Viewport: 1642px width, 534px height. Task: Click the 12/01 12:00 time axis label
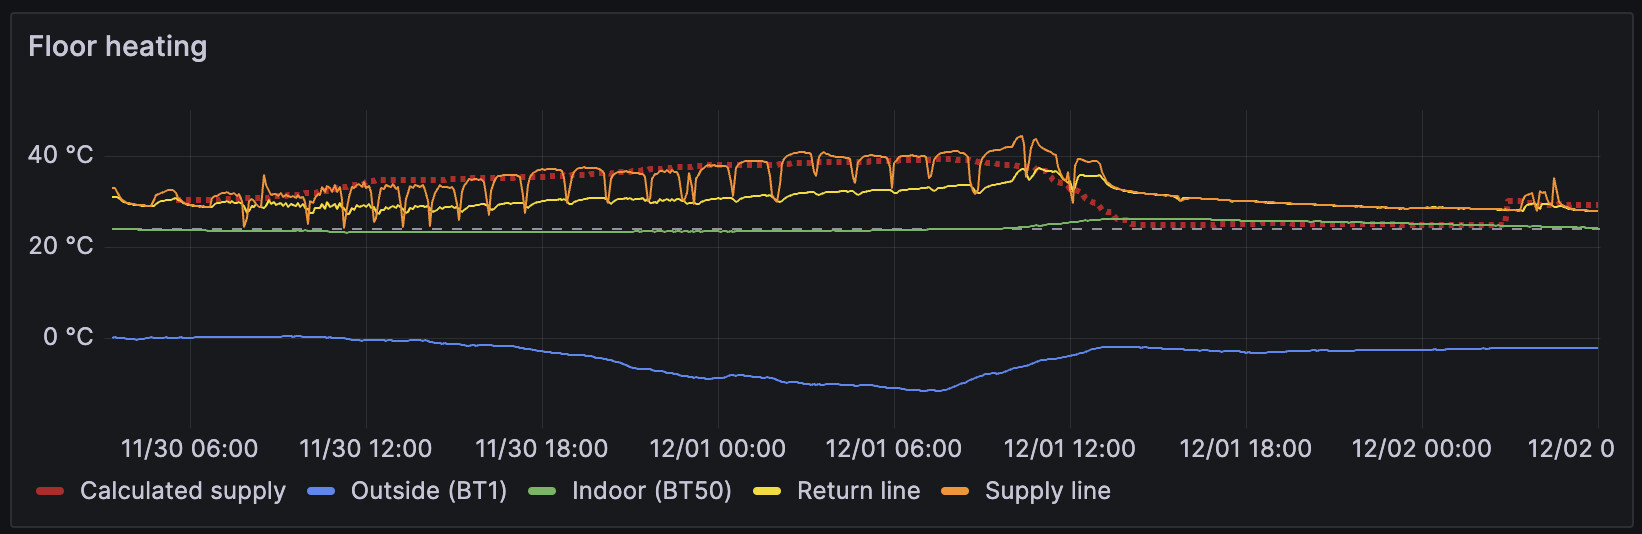click(1069, 449)
